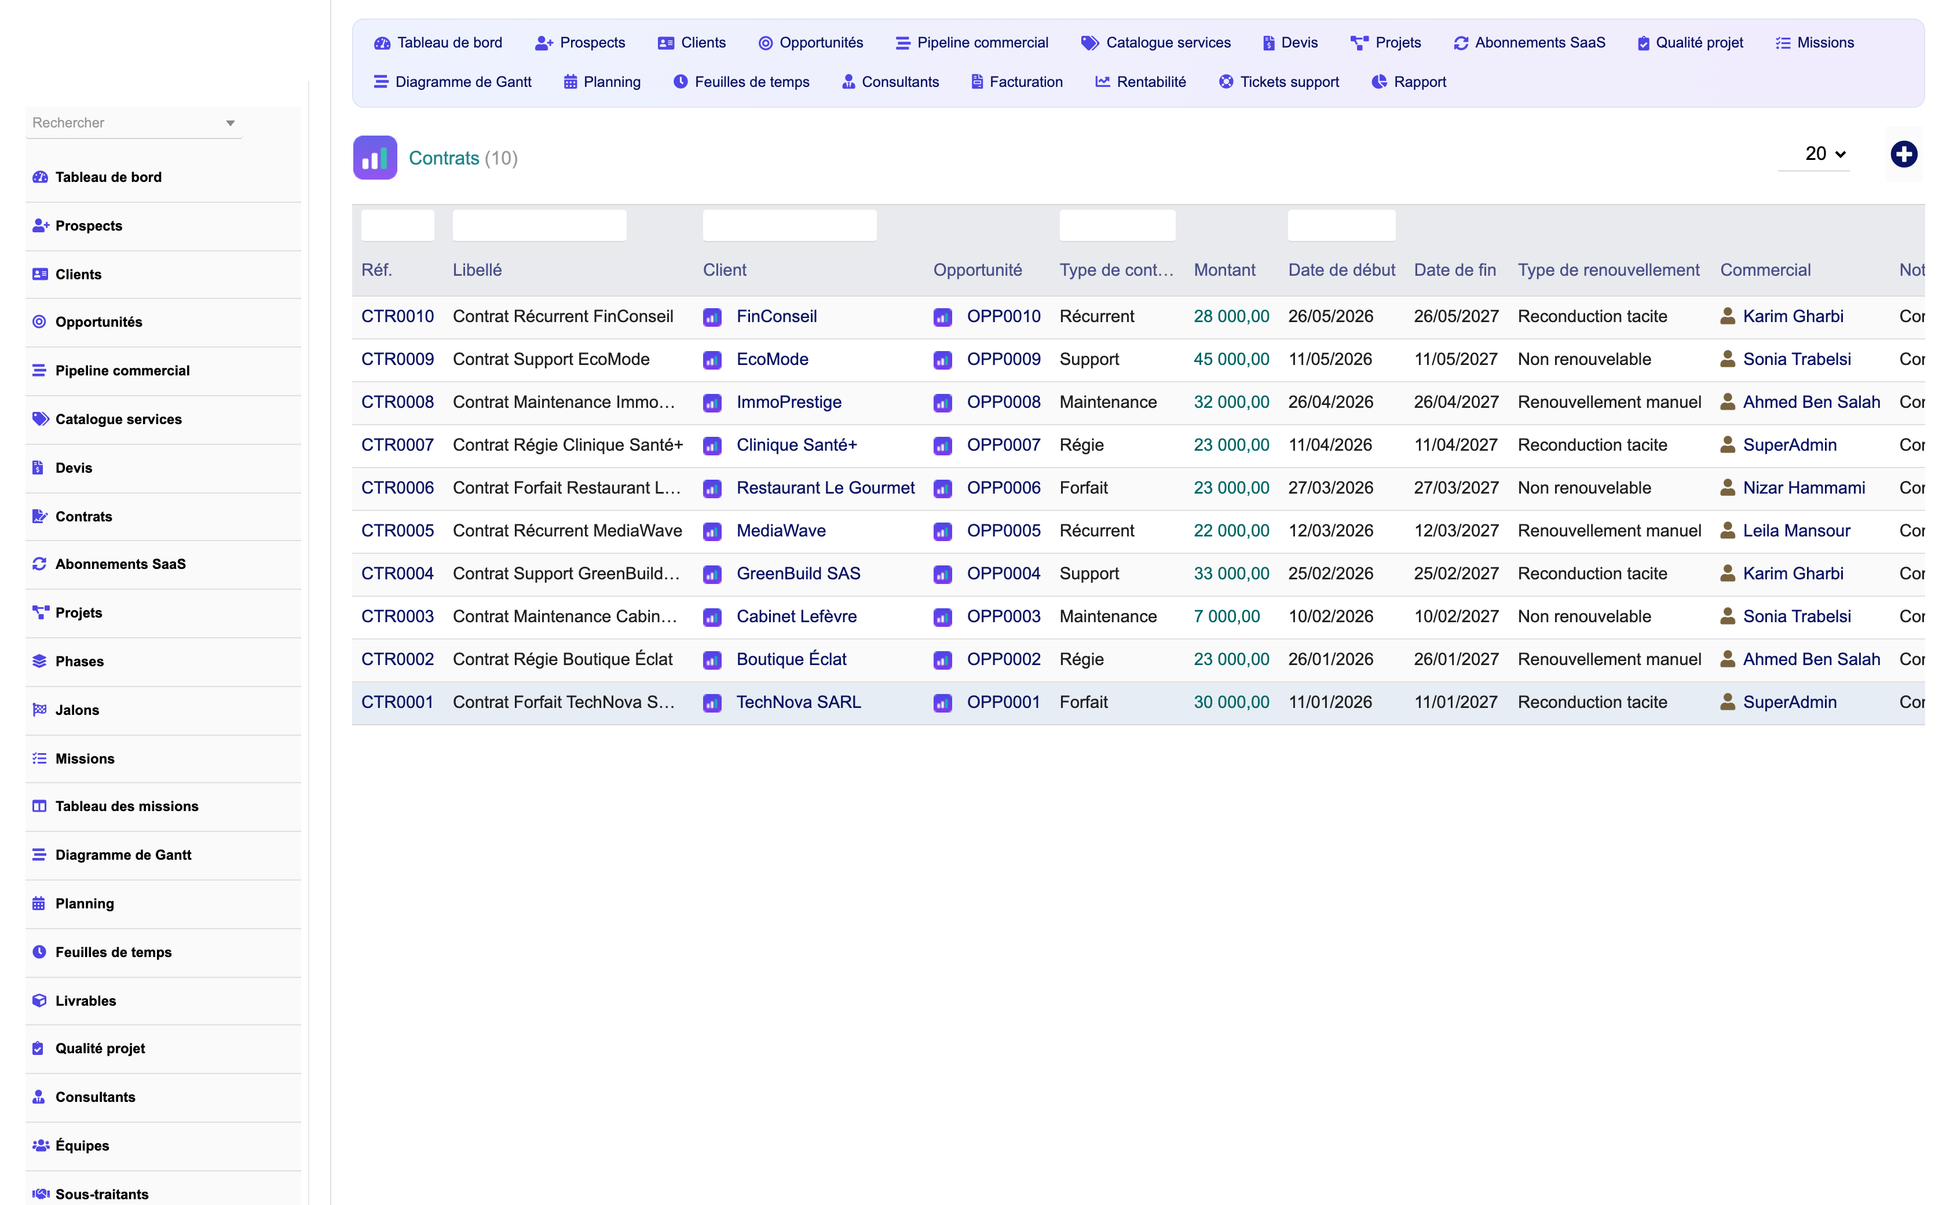Click the user icon beside Karim Gharbi in CTR0010 row
This screenshot has height=1205, width=1946.
point(1727,316)
